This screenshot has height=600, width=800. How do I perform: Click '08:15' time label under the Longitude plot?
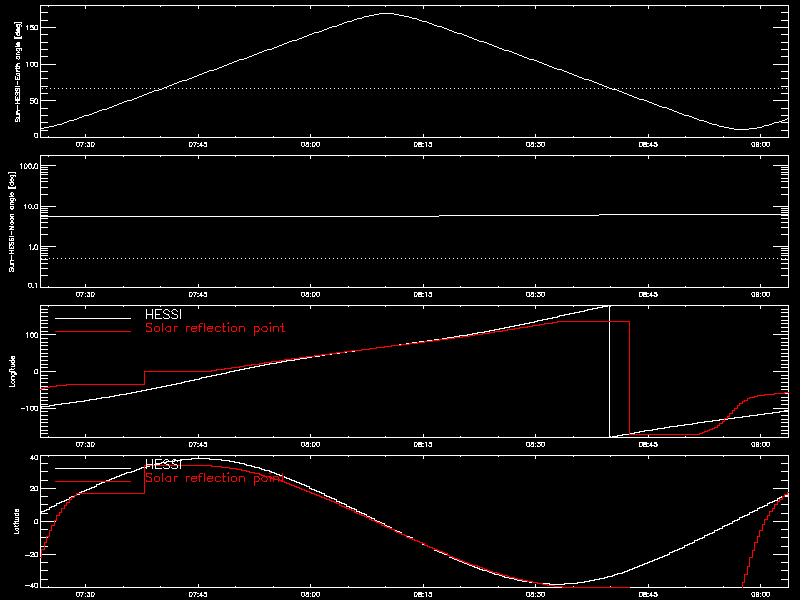423,444
